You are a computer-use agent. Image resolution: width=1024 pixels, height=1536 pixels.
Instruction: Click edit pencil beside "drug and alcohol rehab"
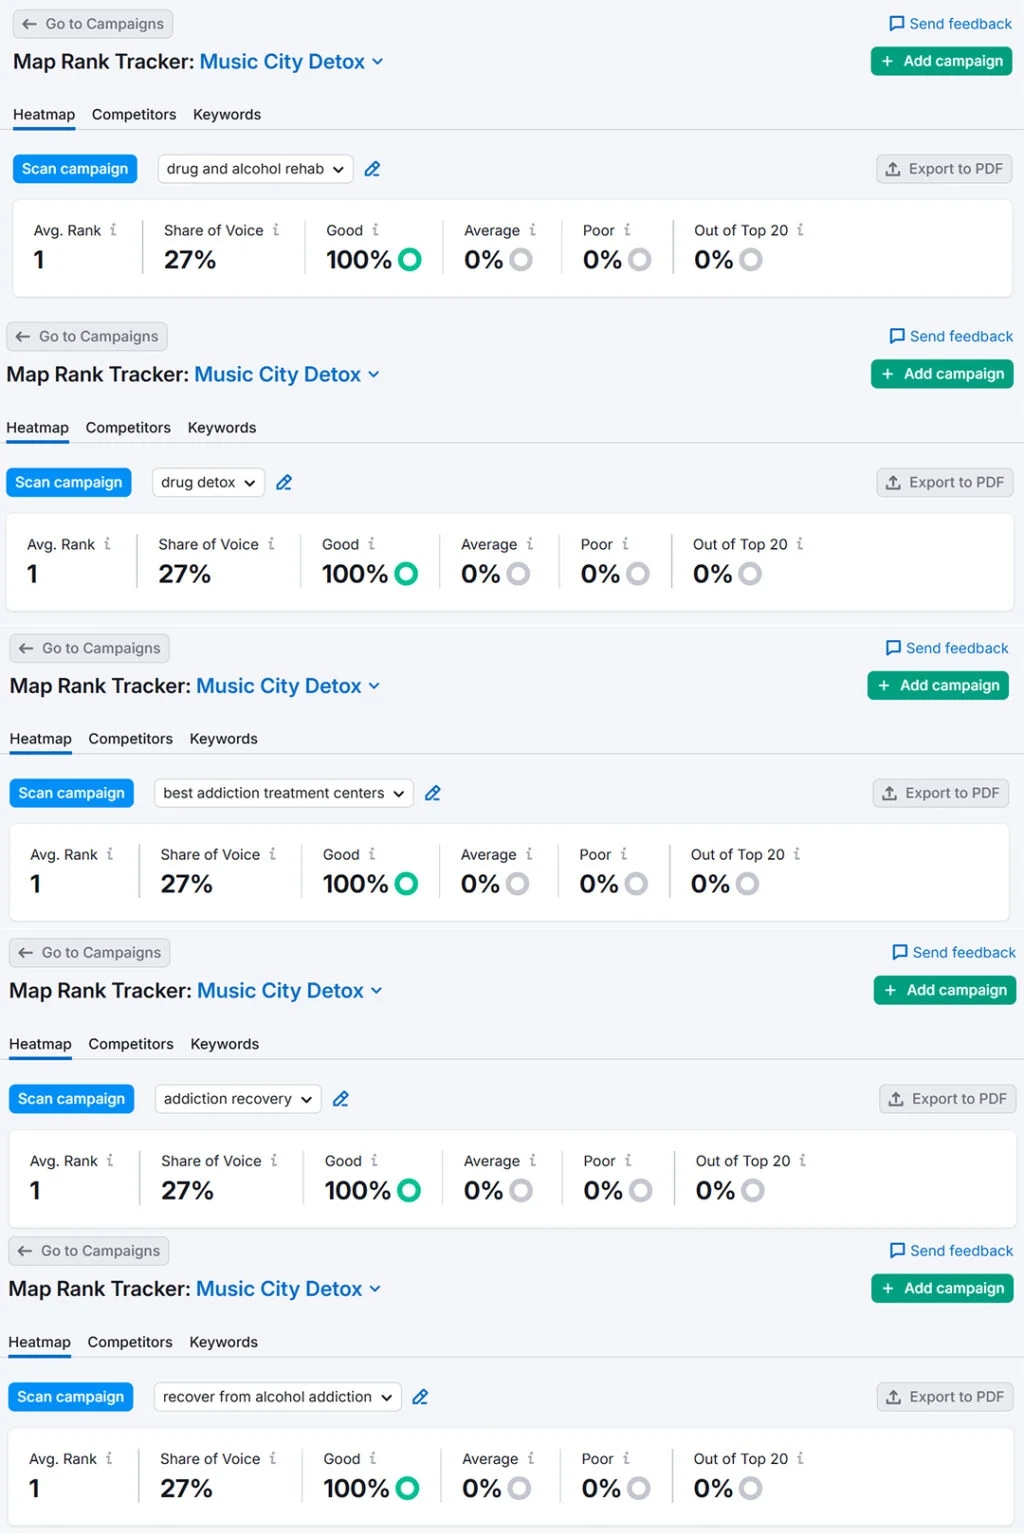(372, 169)
